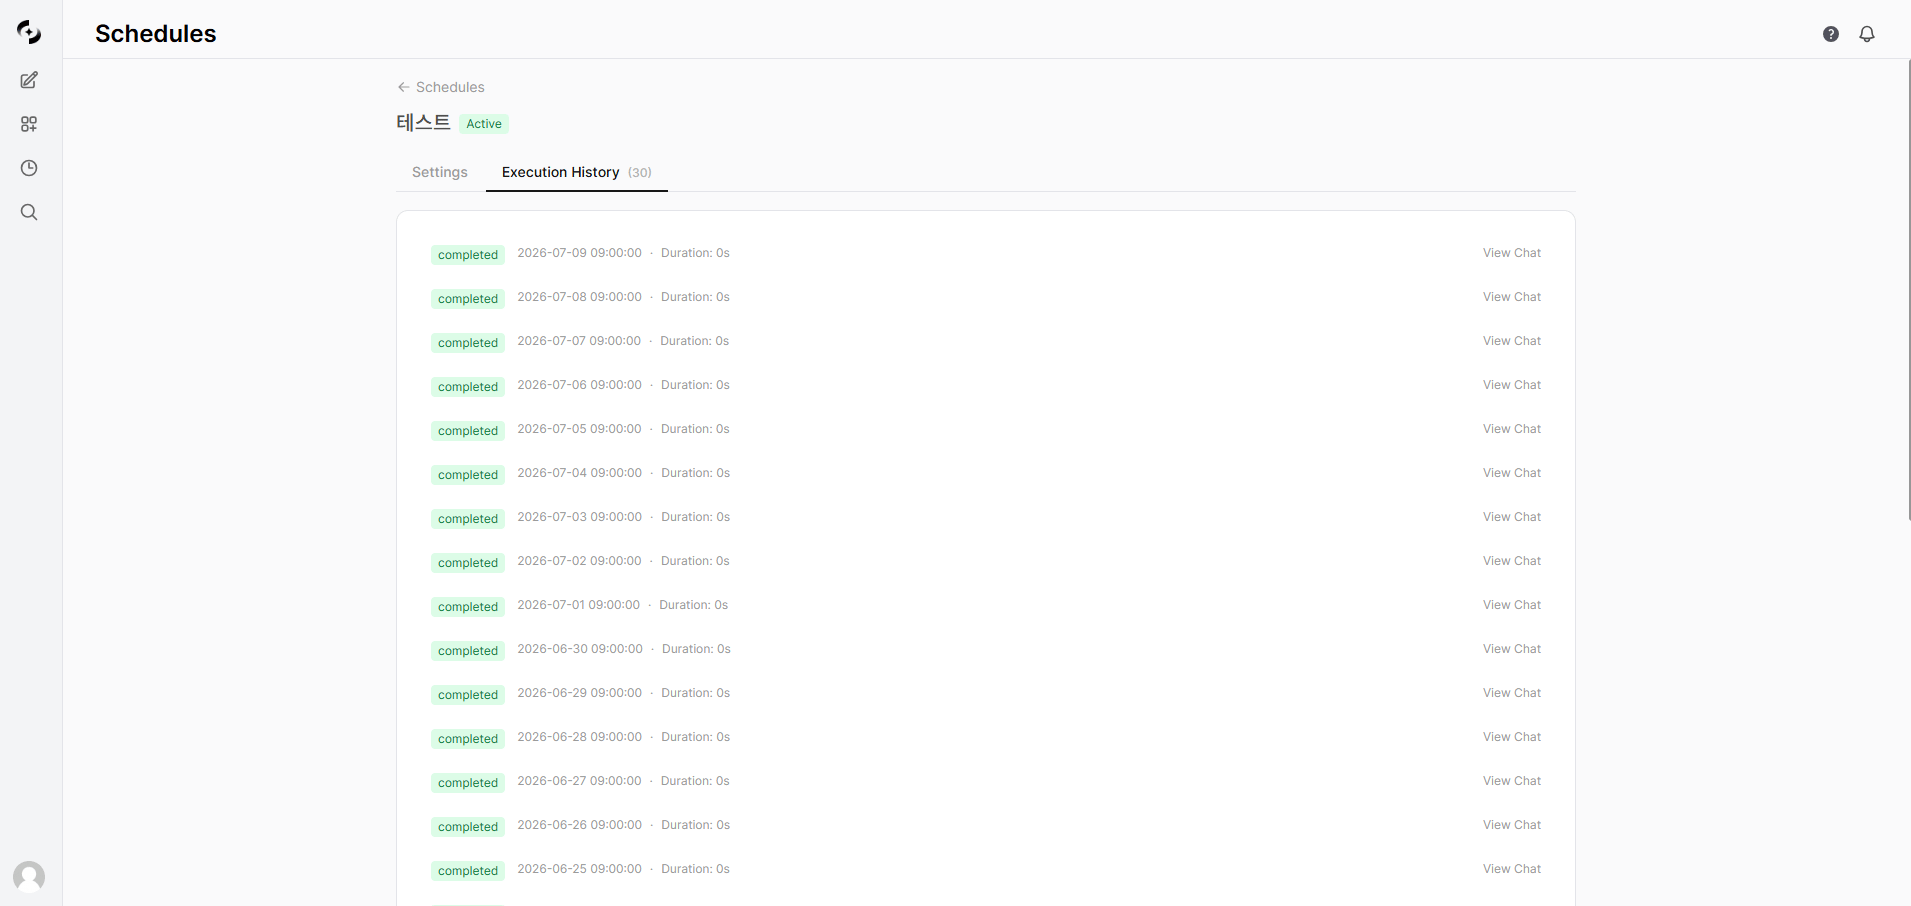Click completed badge for 2026-07-06
This screenshot has height=906, width=1911.
click(x=468, y=387)
